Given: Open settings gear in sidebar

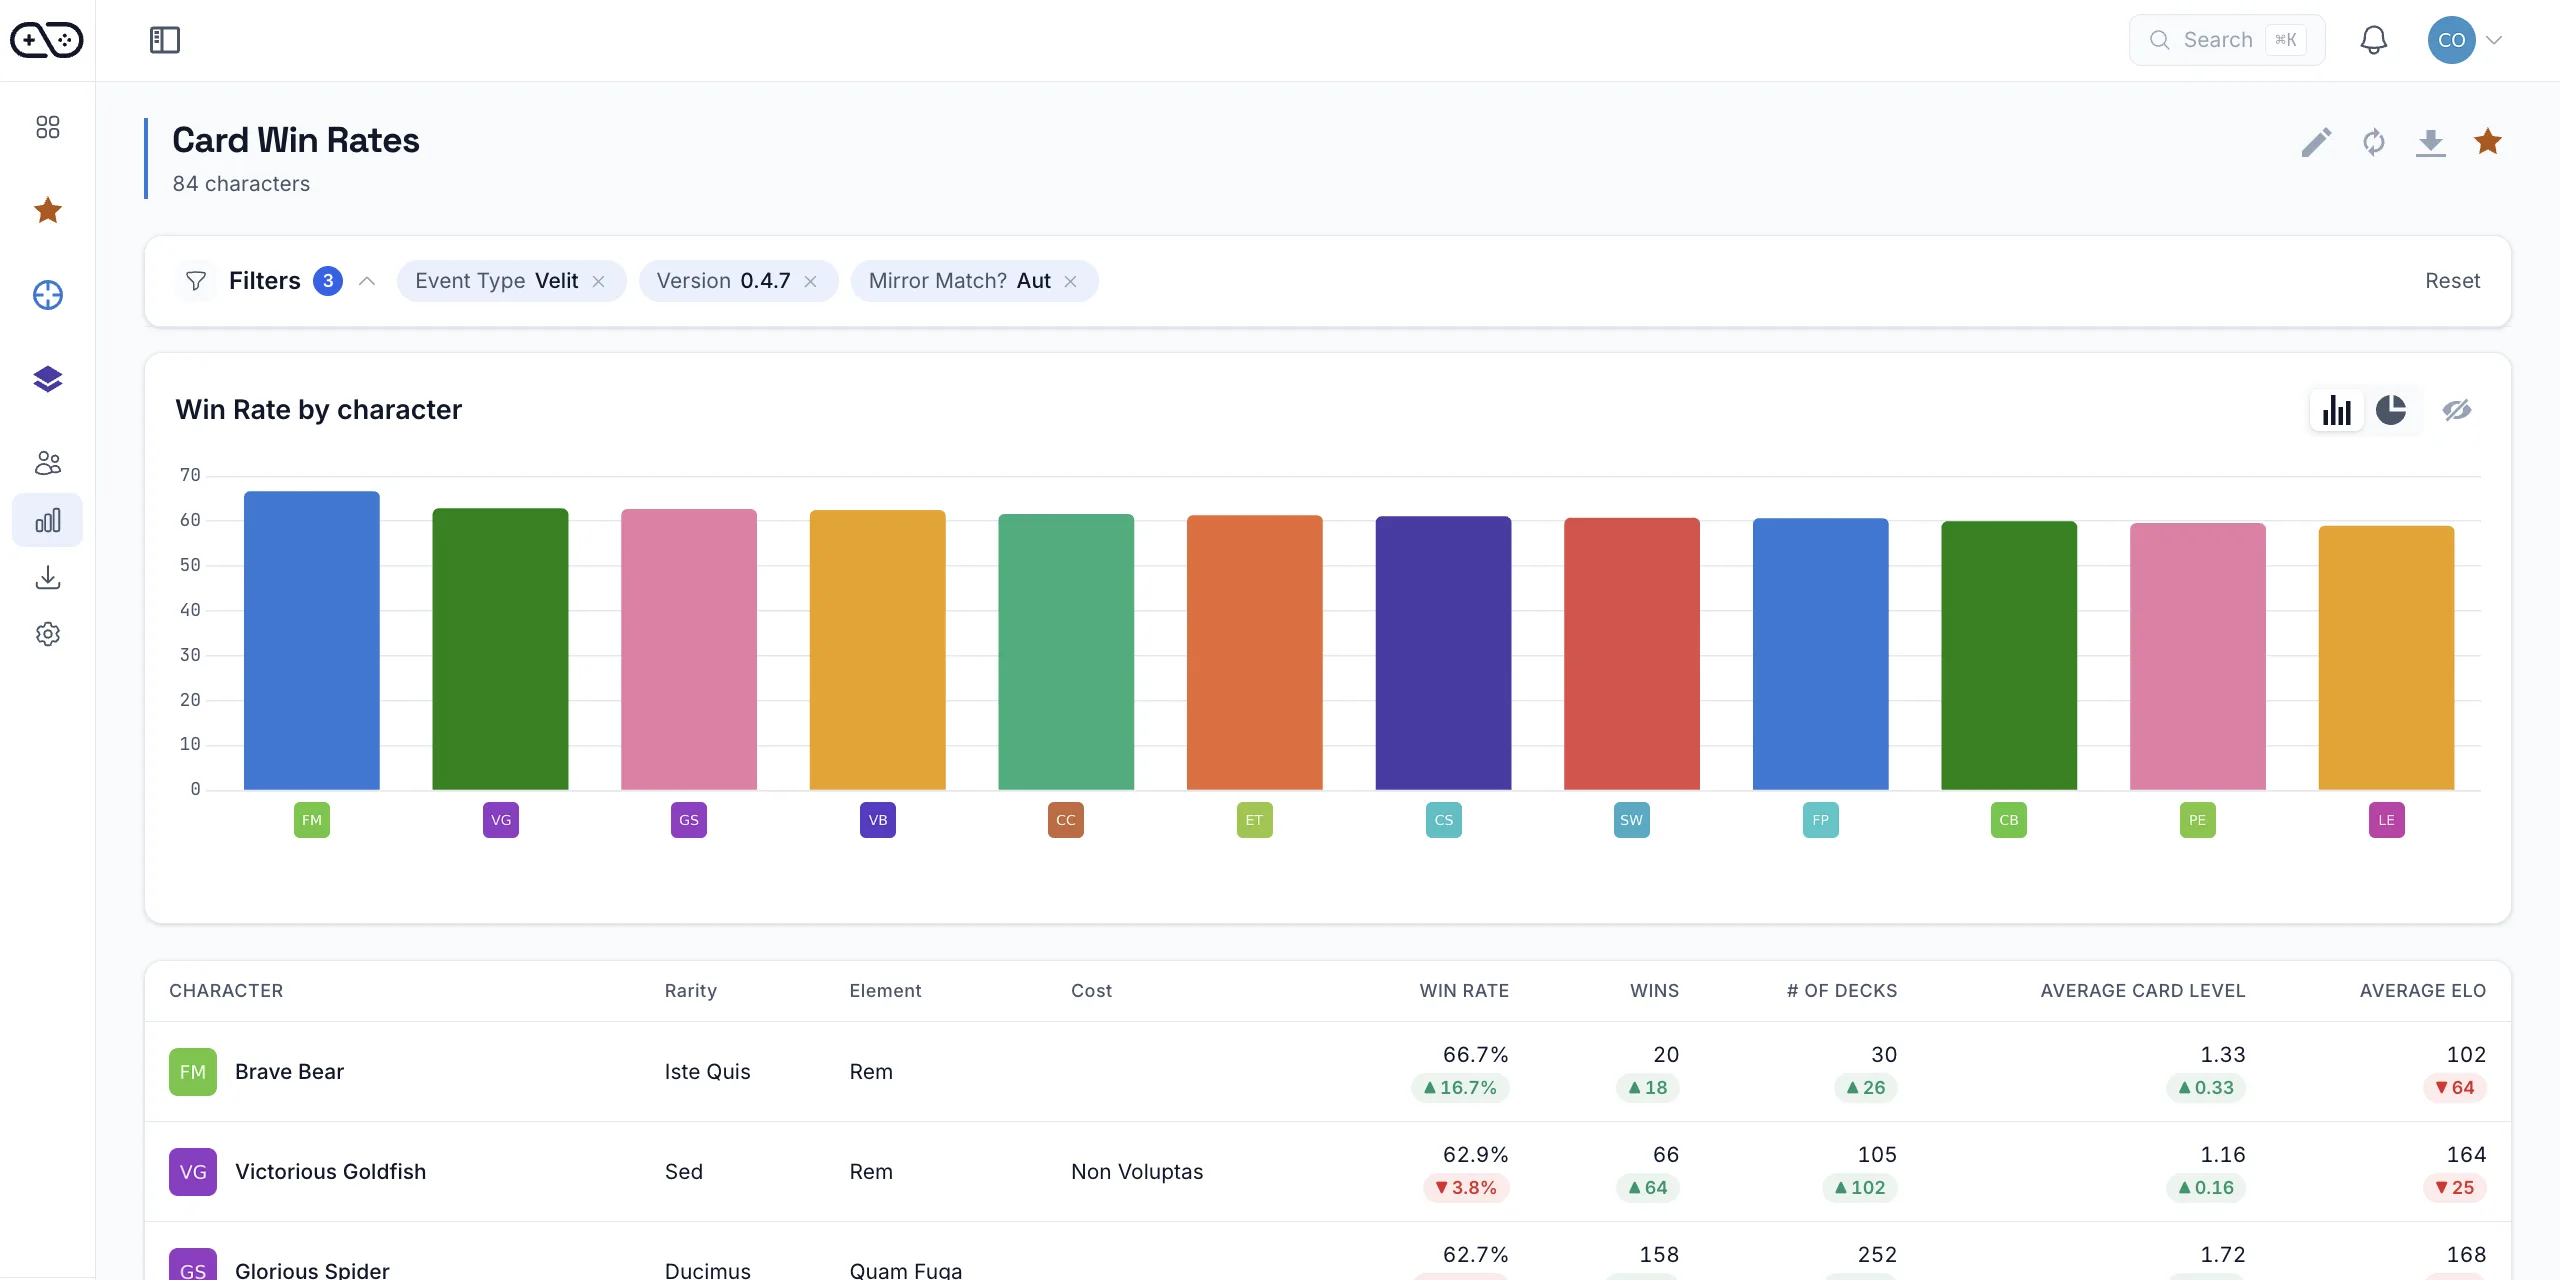Looking at the screenshot, I should [x=48, y=634].
